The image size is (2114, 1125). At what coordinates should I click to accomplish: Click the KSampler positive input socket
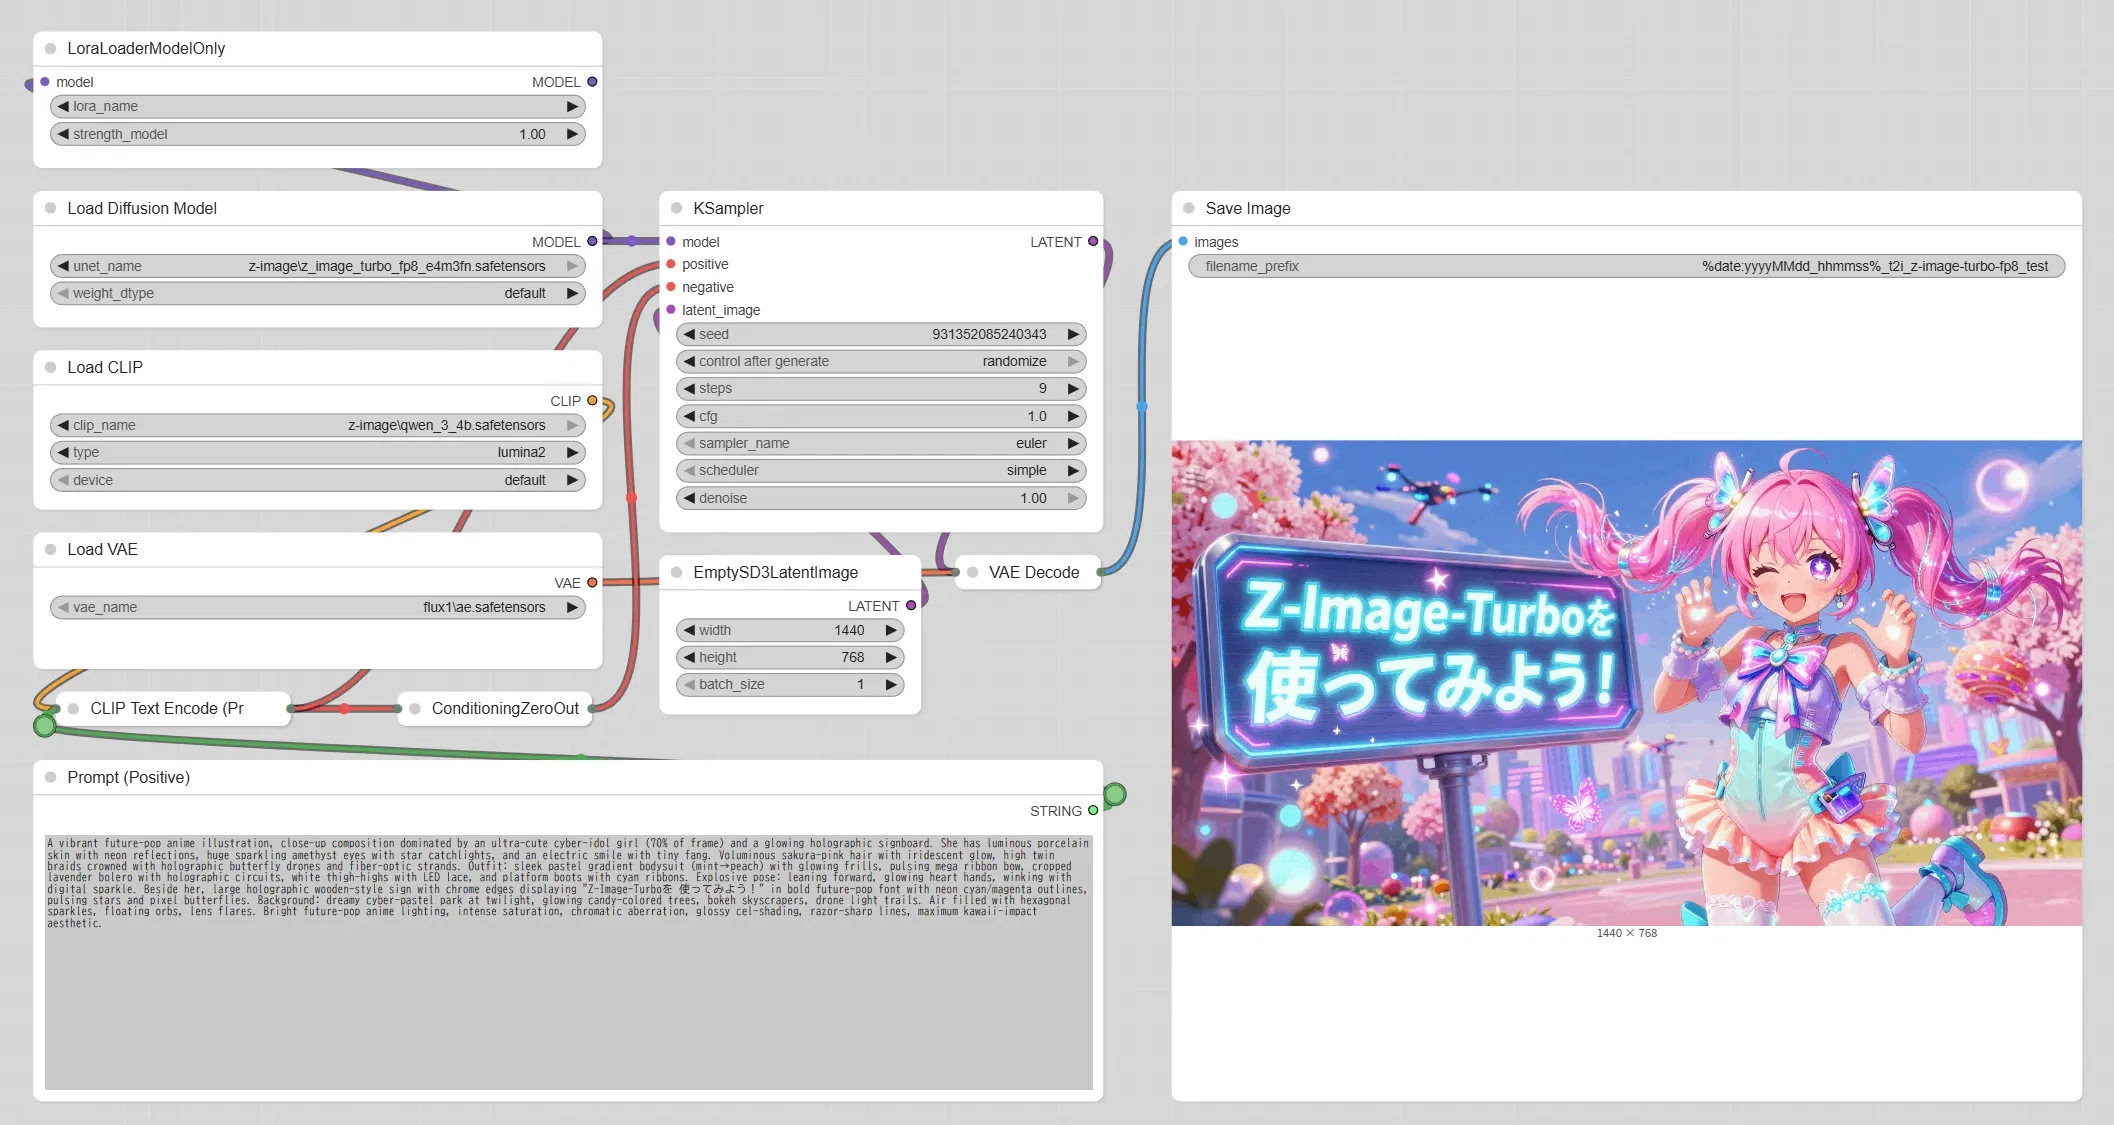(671, 264)
